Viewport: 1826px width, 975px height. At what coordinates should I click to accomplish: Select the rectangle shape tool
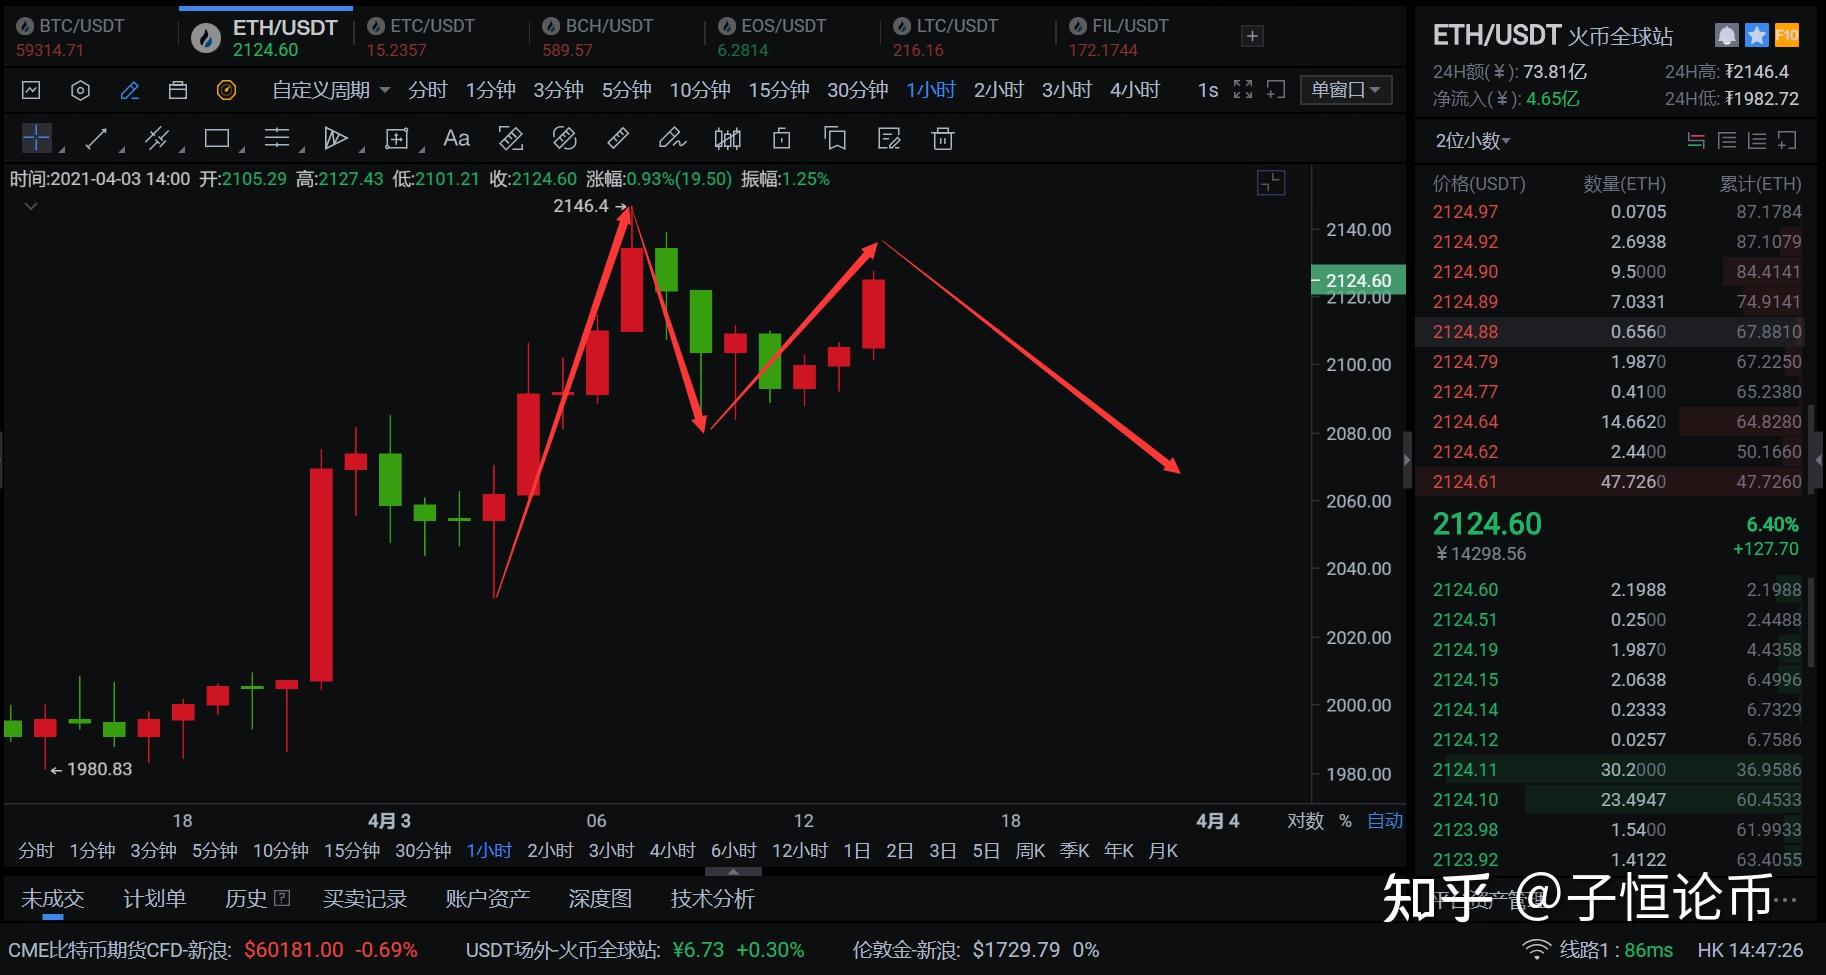tap(217, 139)
